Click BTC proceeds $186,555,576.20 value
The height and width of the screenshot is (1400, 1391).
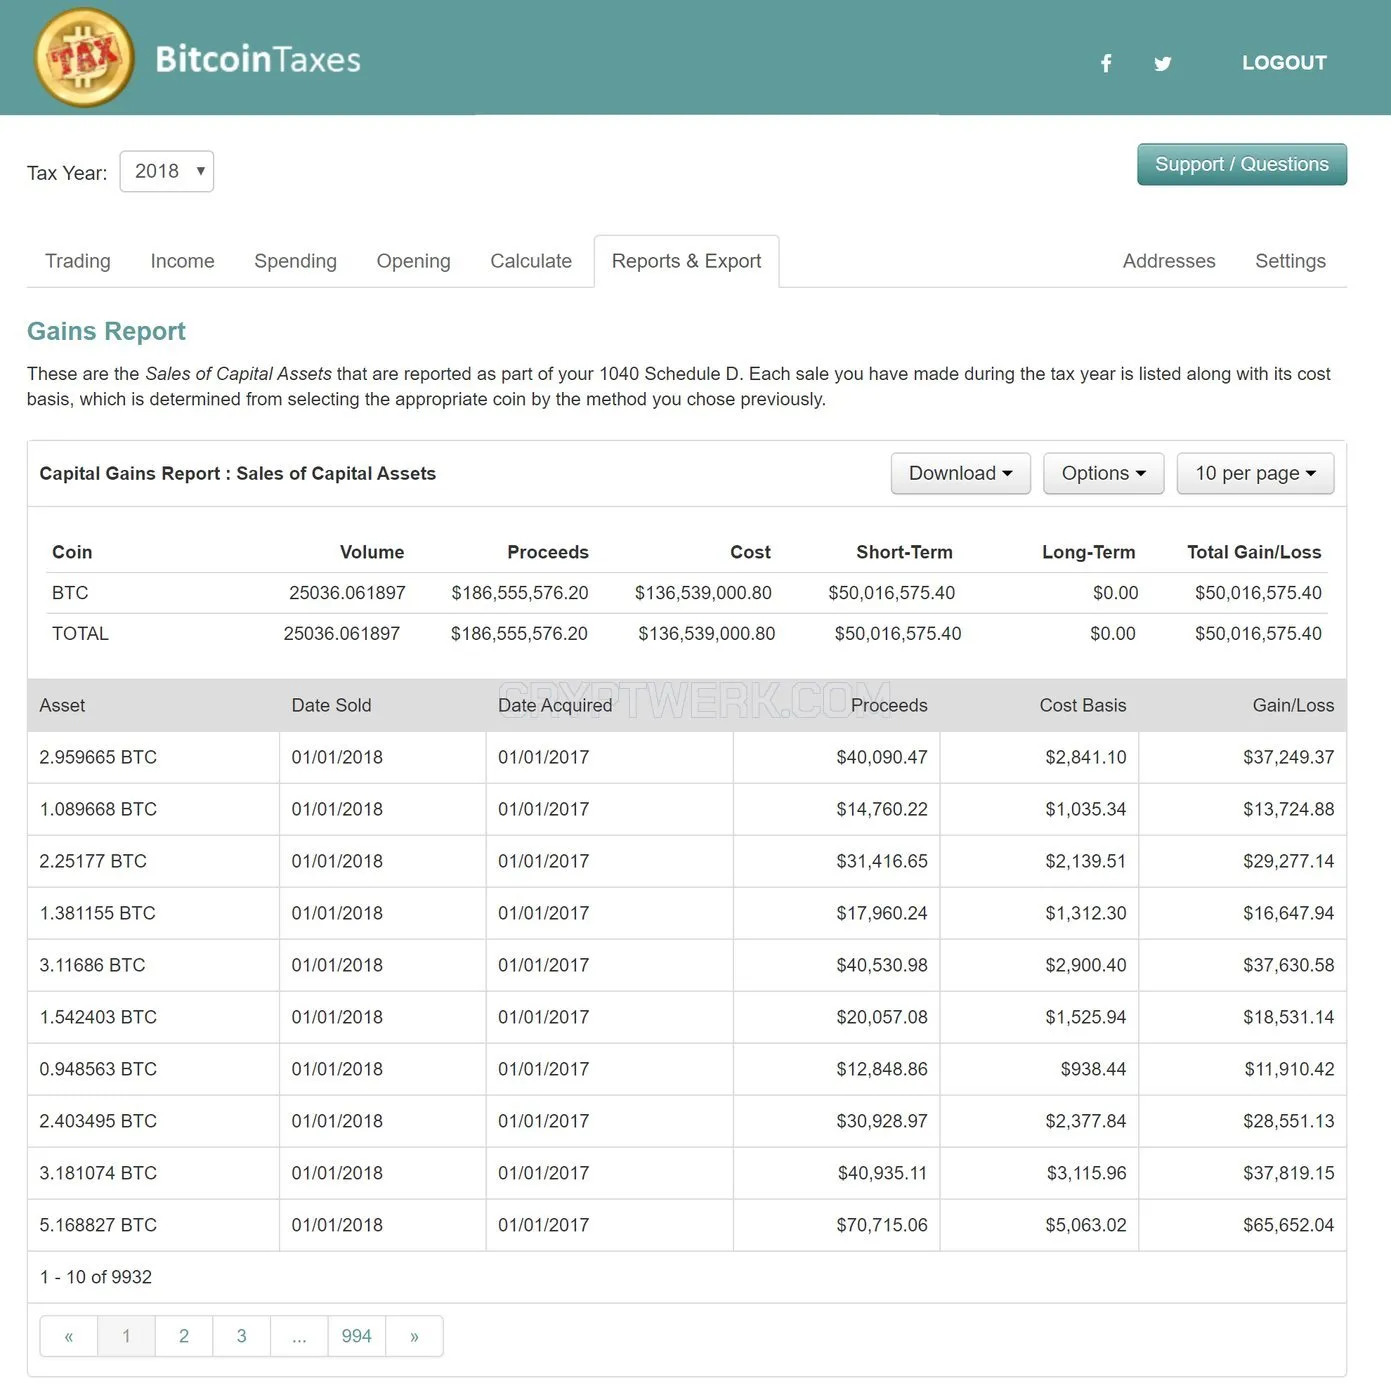(x=520, y=593)
